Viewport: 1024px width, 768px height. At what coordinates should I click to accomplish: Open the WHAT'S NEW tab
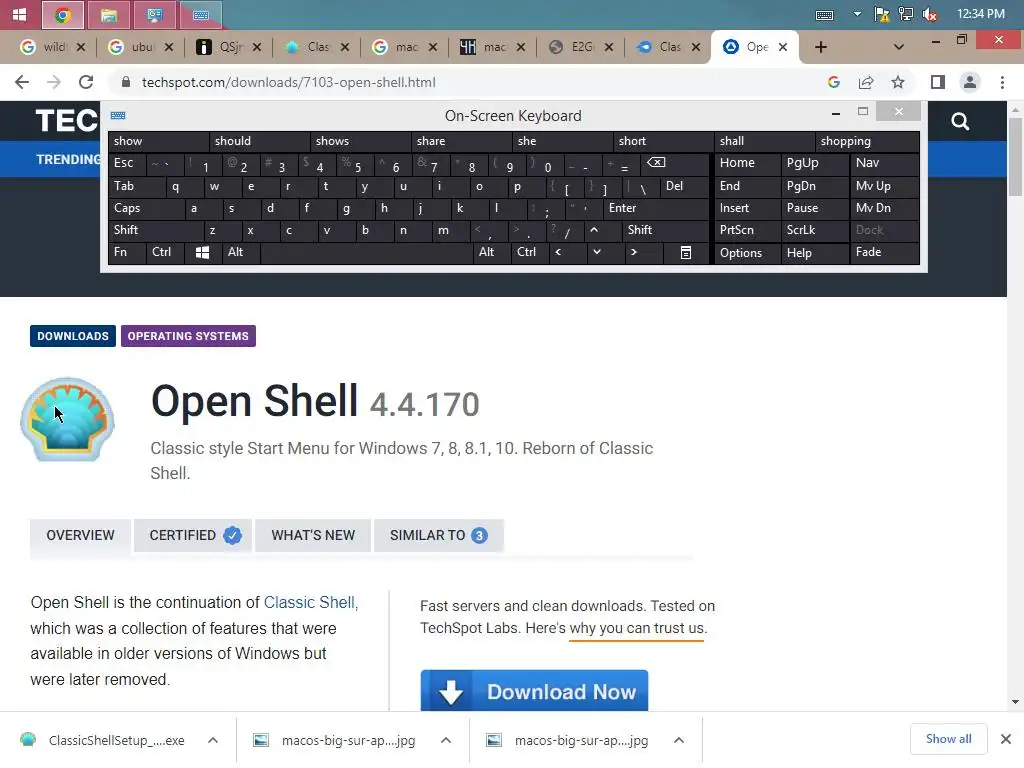coord(313,536)
